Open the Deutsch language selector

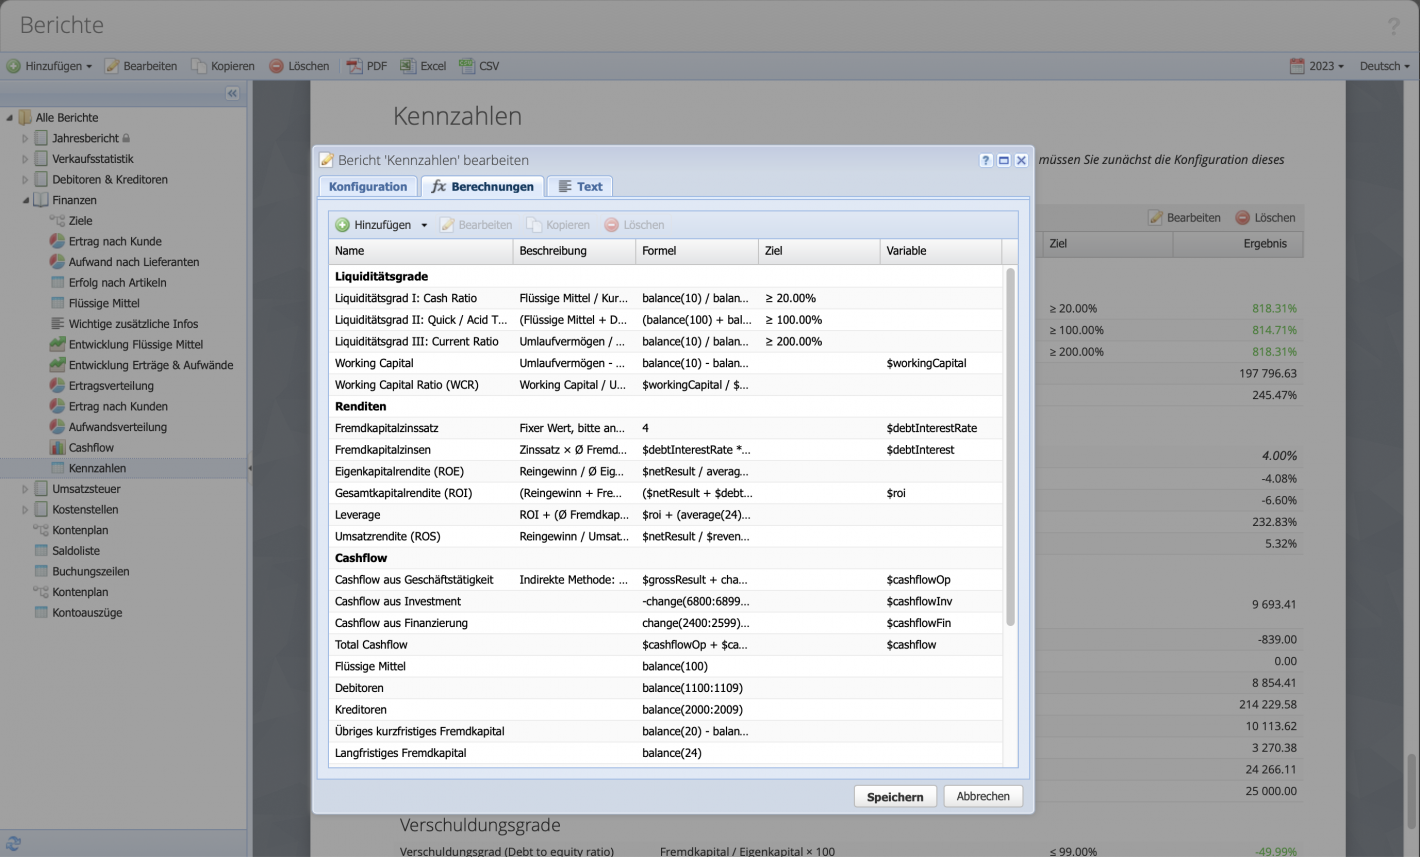[x=1385, y=65]
